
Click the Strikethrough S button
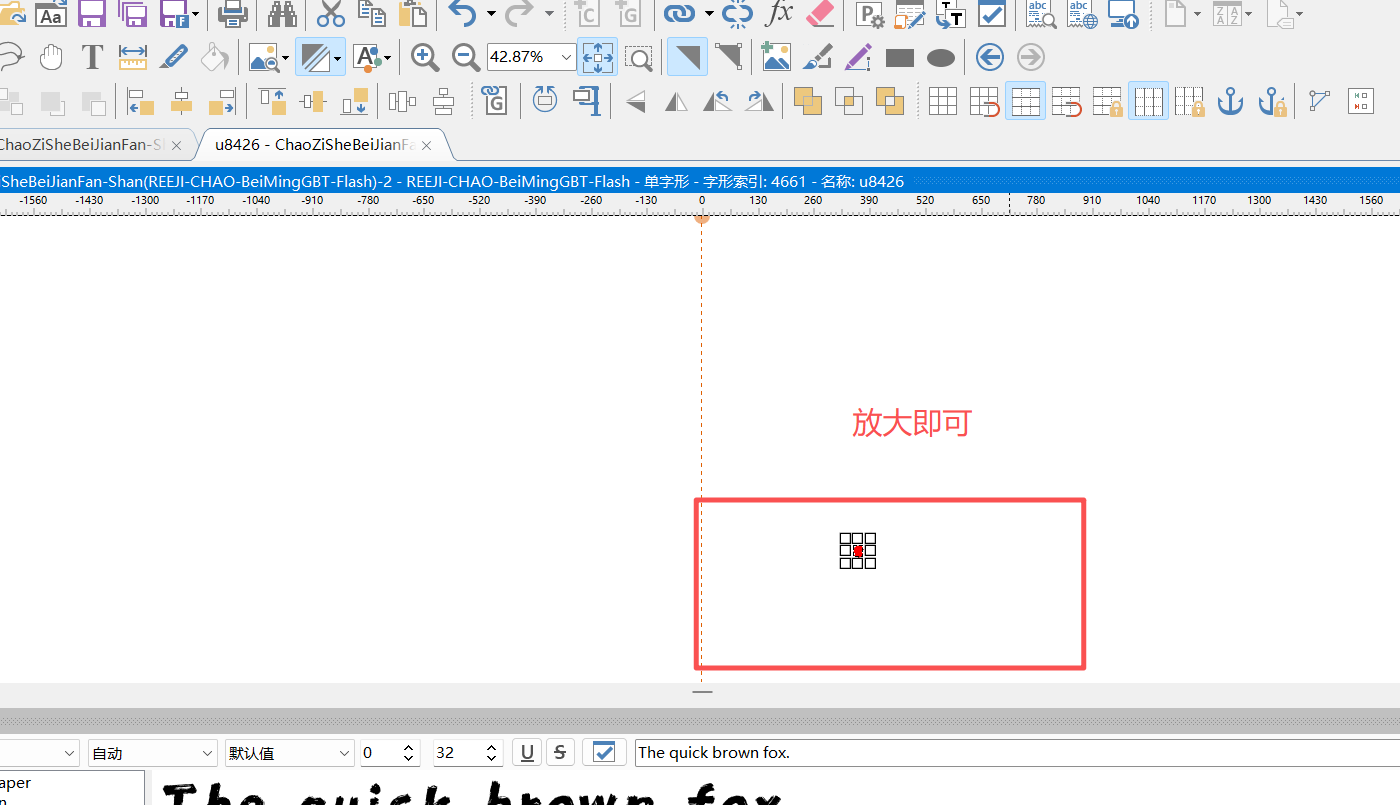click(x=560, y=752)
